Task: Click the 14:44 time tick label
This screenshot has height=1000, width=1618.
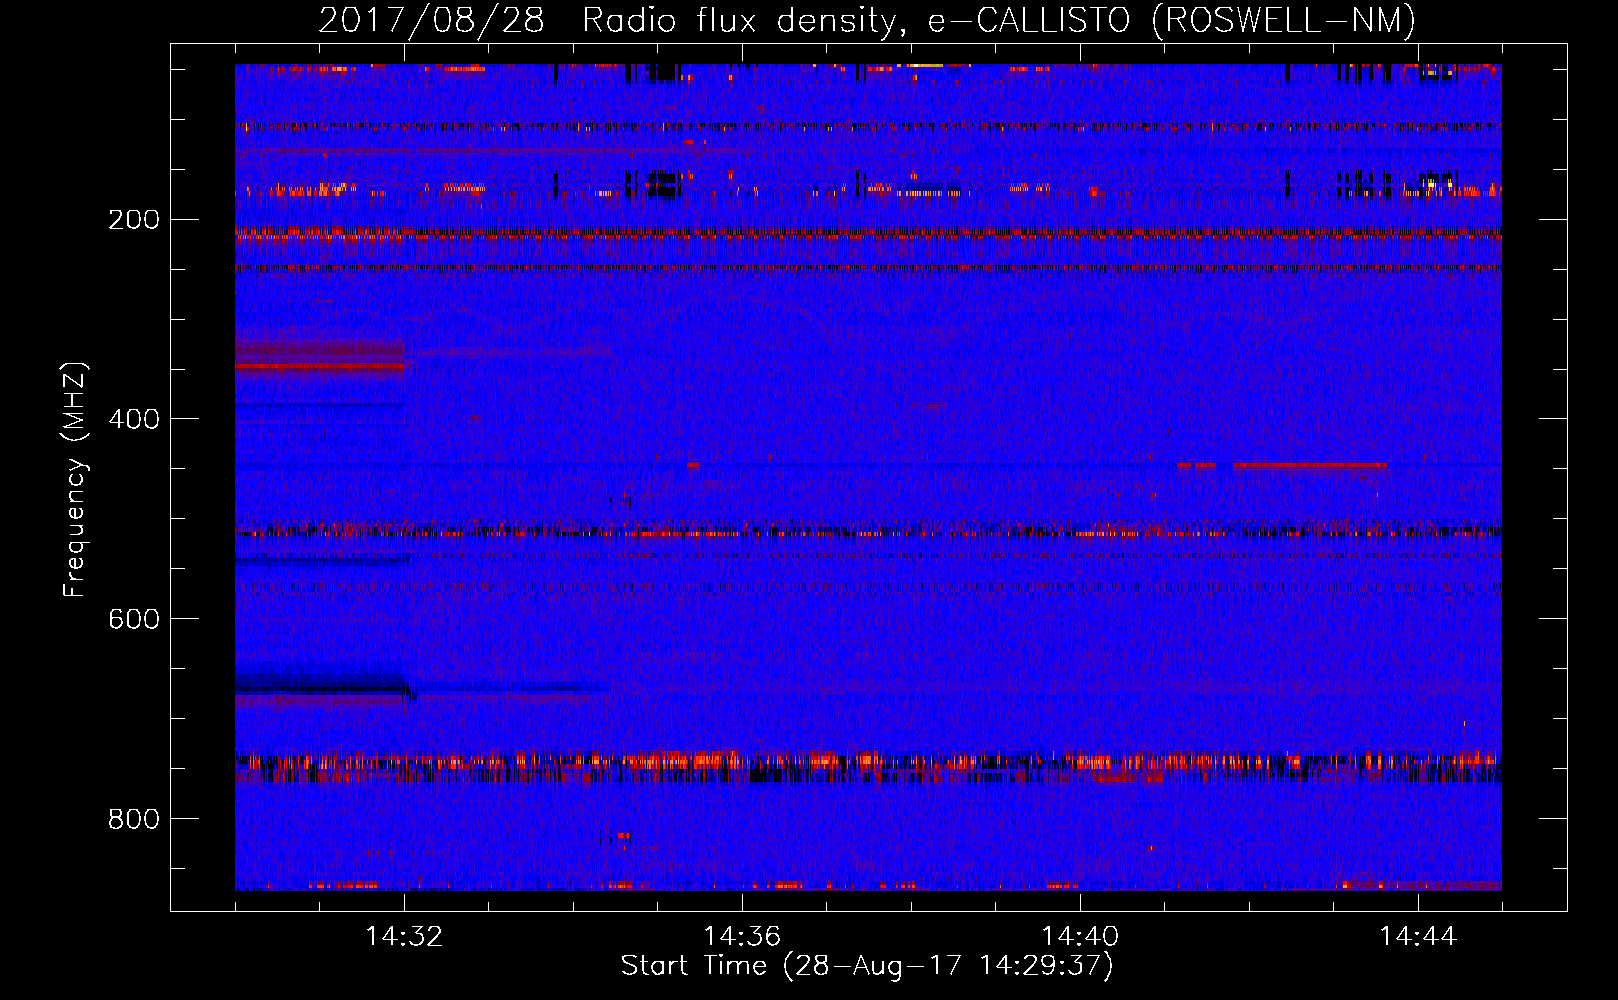Action: [1418, 937]
